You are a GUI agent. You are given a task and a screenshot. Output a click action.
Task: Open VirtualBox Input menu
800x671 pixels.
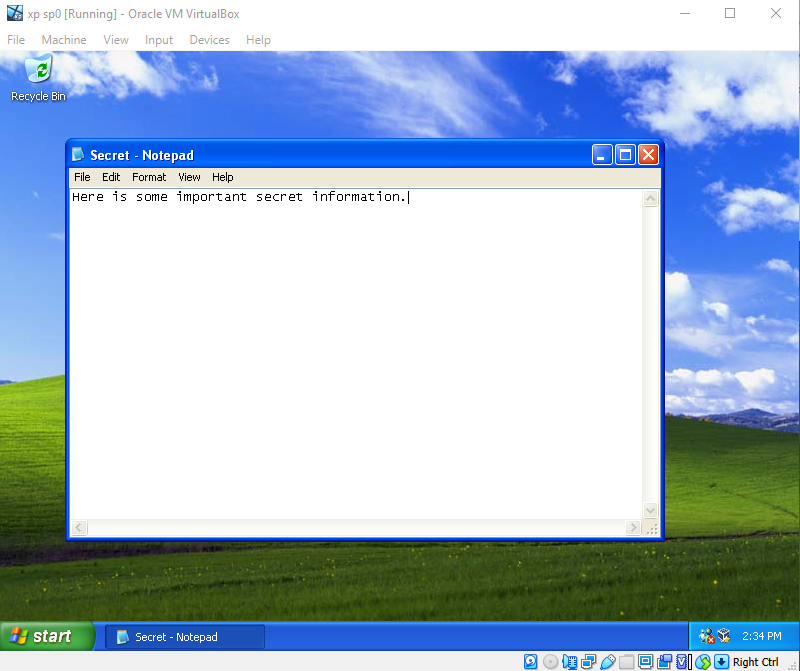pyautogui.click(x=159, y=40)
